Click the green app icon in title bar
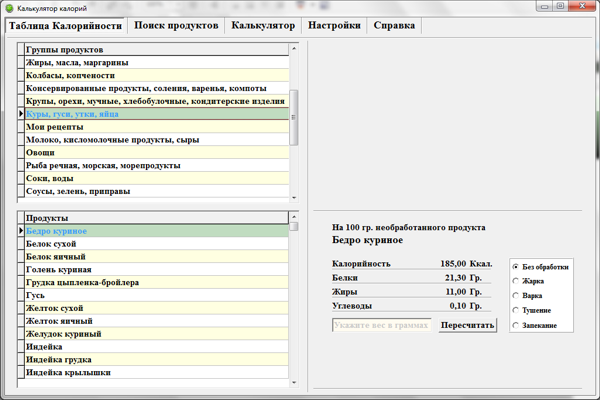 pos(9,8)
